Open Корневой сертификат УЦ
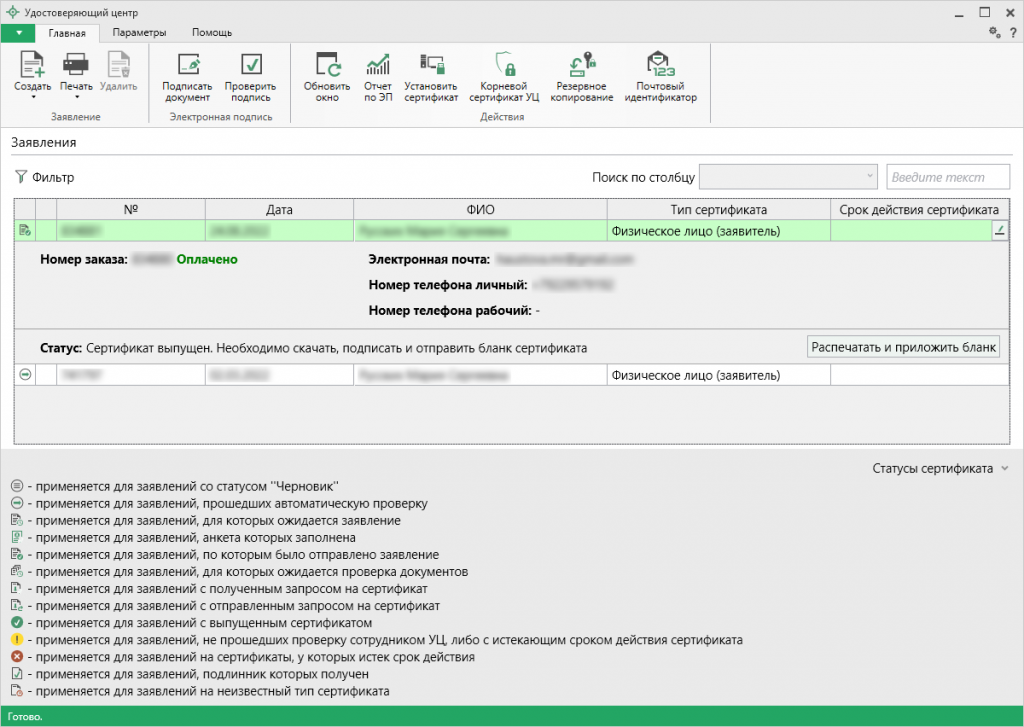The width and height of the screenshot is (1024, 727). (x=506, y=77)
